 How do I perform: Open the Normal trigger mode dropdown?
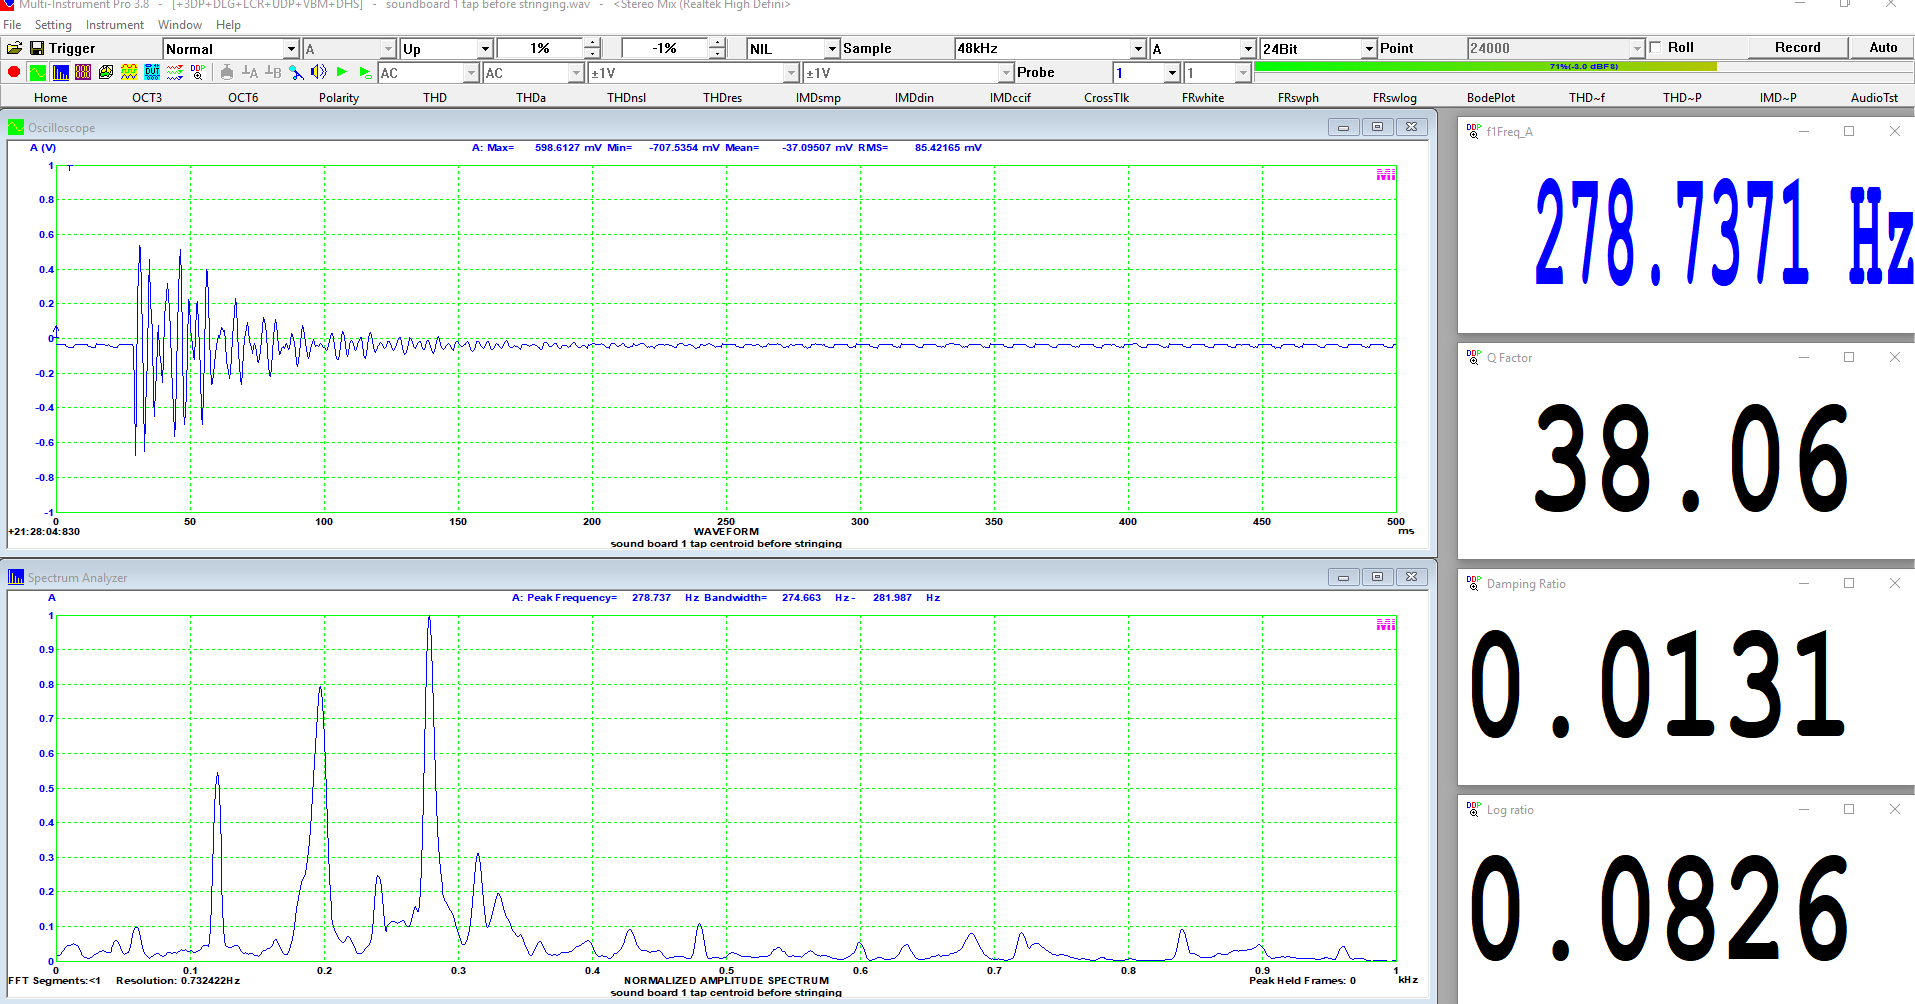click(291, 48)
